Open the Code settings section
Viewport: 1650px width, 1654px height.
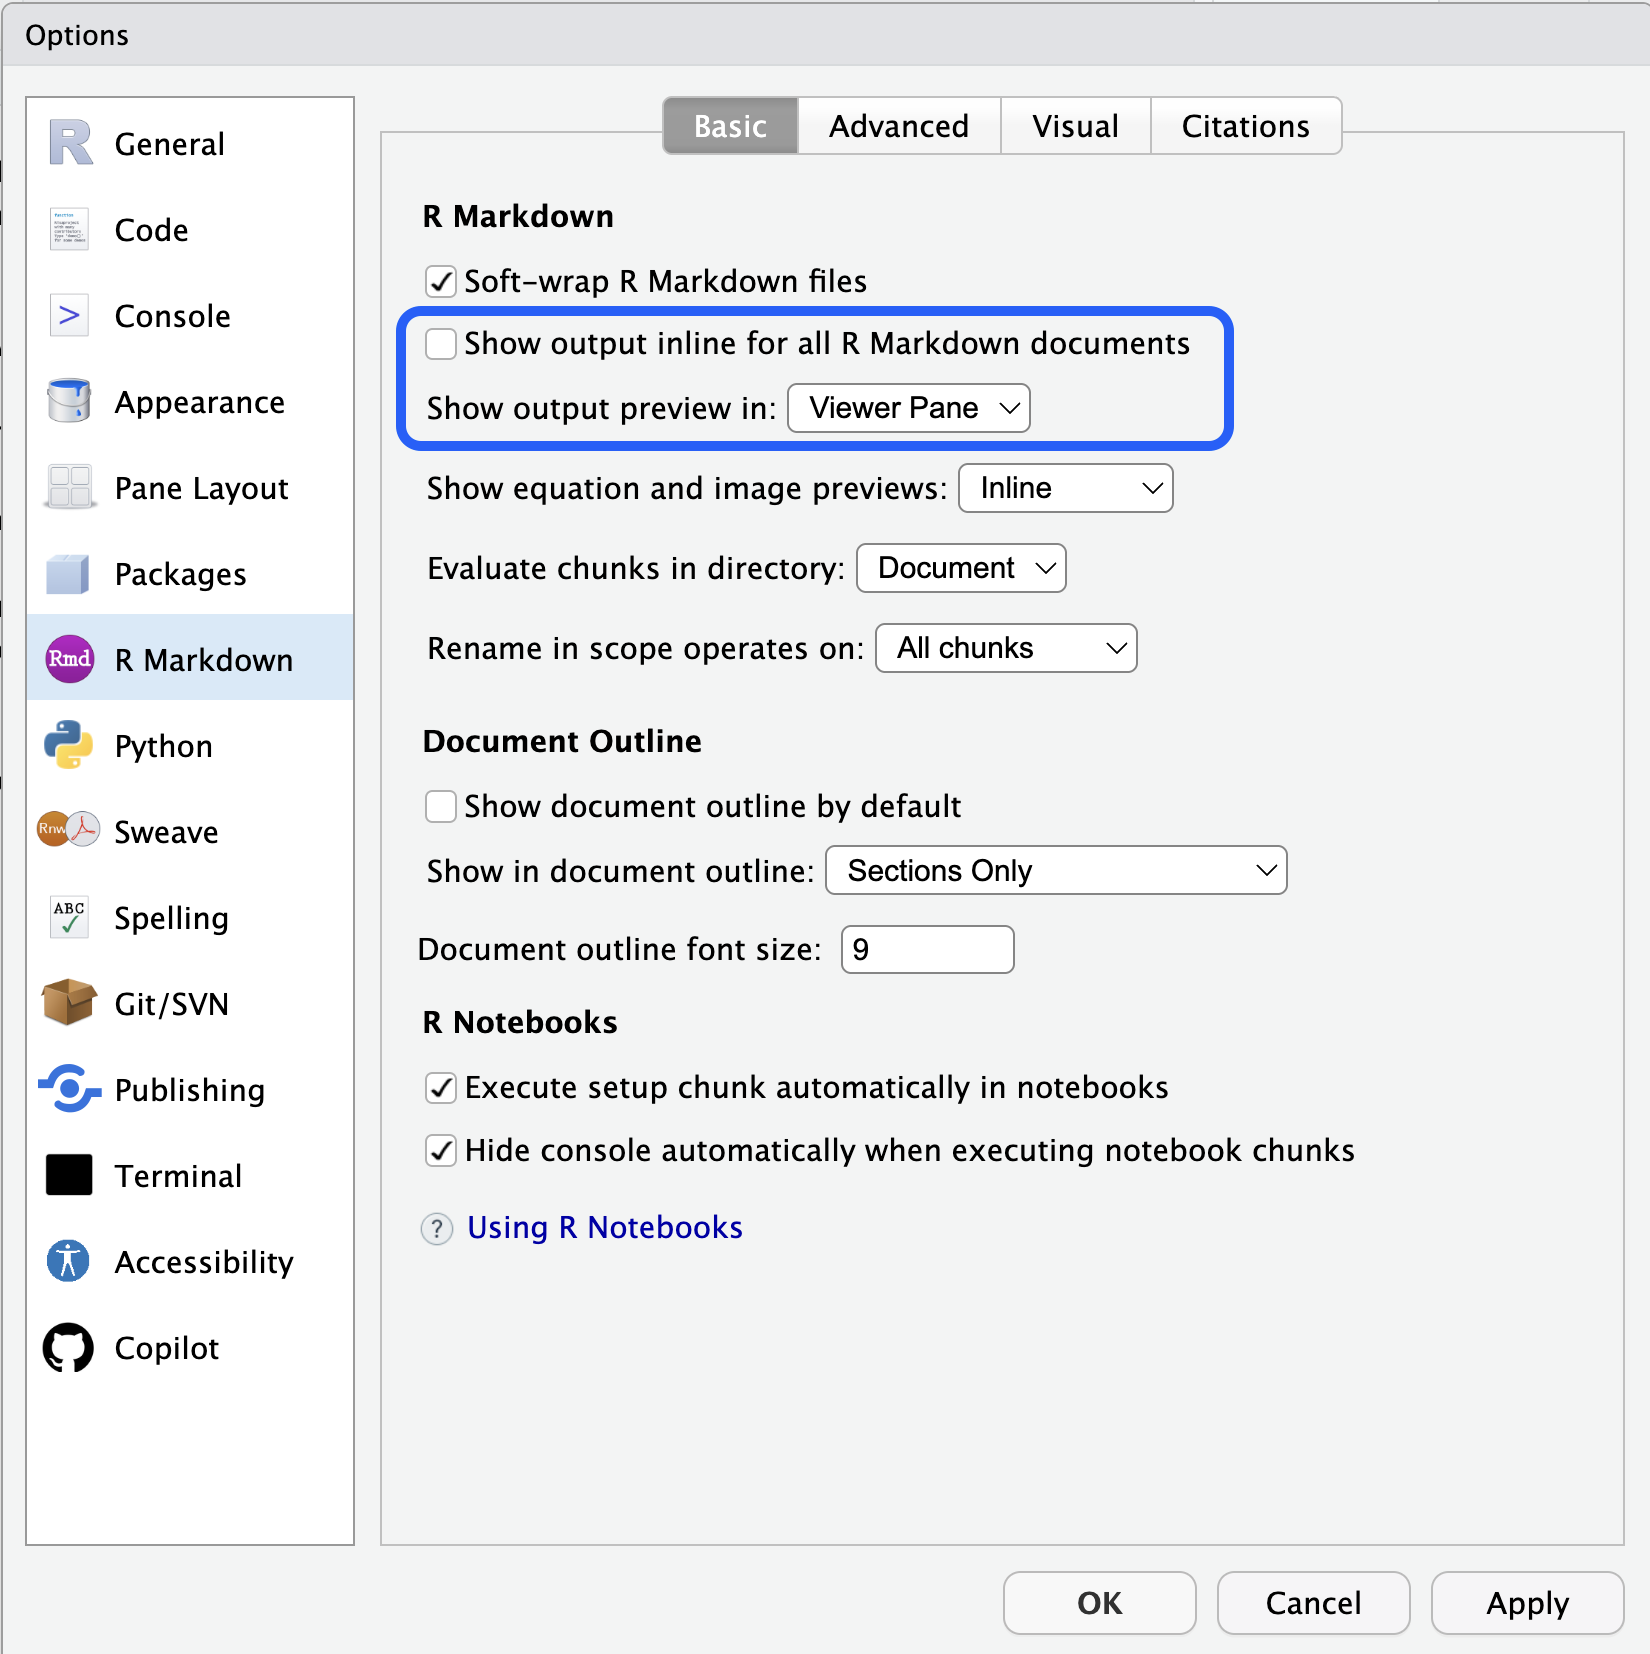[x=68, y=229]
